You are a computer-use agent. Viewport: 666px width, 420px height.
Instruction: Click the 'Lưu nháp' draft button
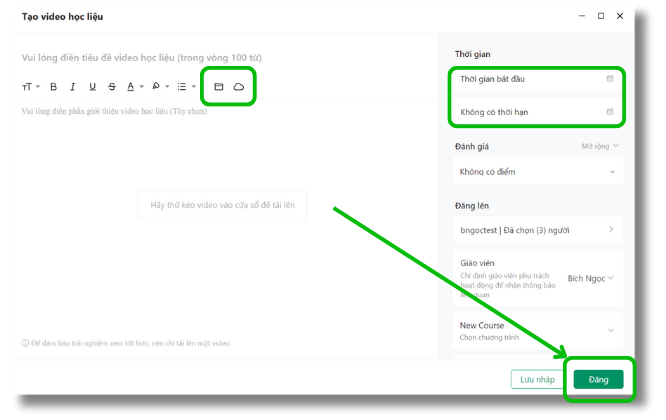537,380
